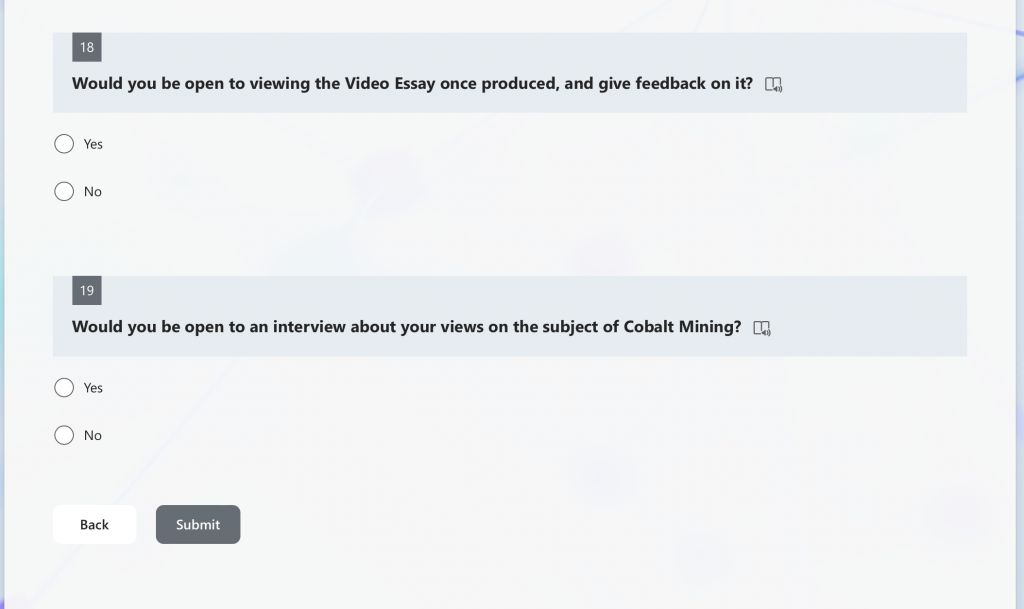Choose No radio circle for Cobalt Mining interview
The width and height of the screenshot is (1024, 609).
(64, 435)
